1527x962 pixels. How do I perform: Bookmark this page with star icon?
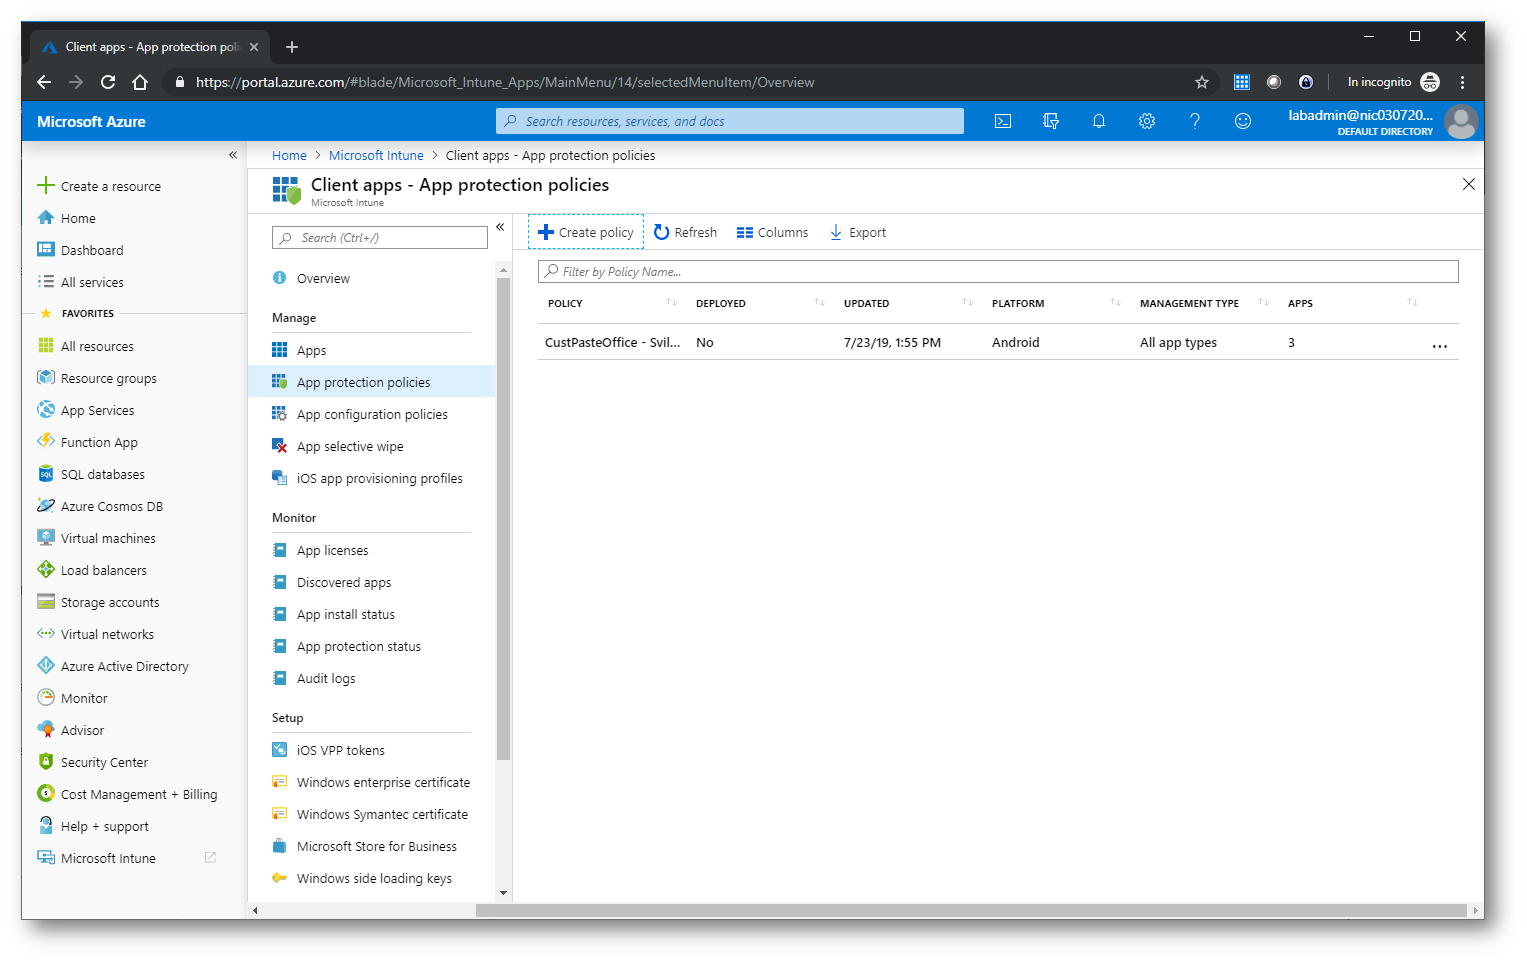(x=1202, y=82)
